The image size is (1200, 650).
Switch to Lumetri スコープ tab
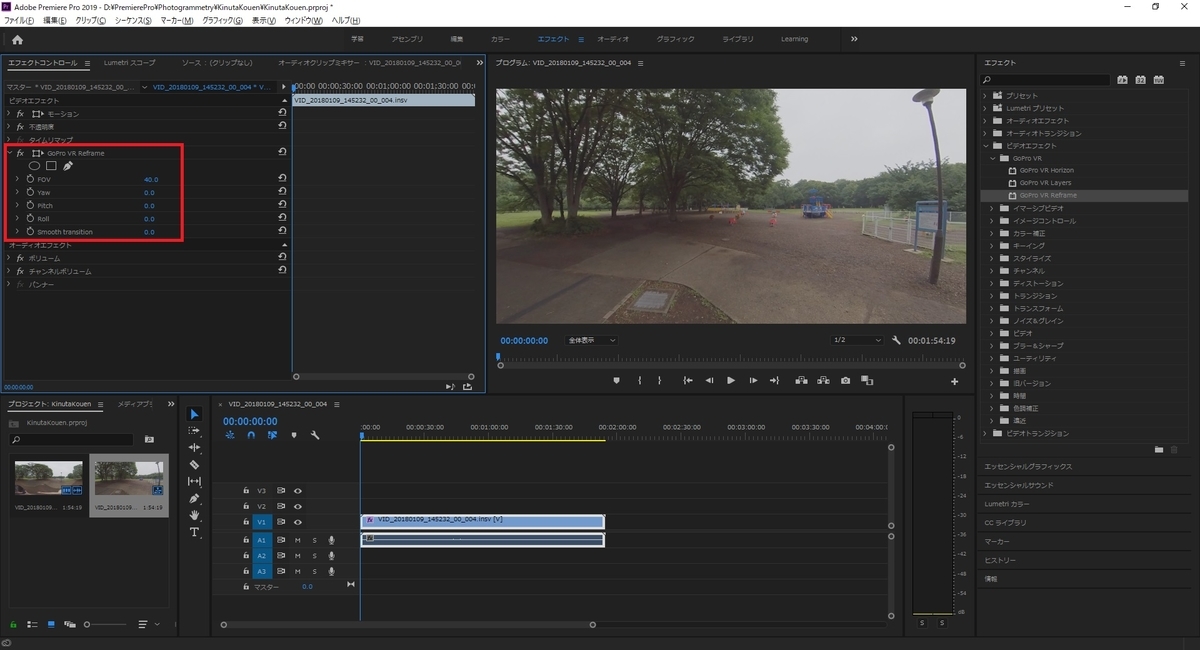132,63
